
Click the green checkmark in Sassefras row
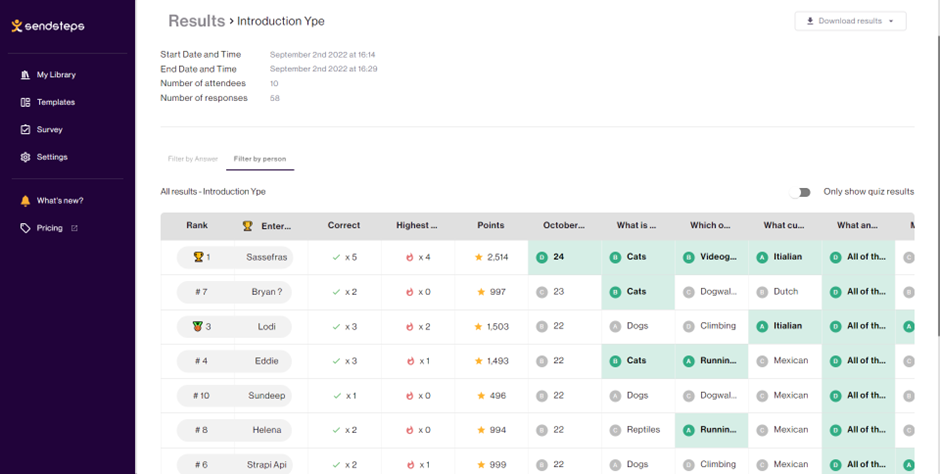coord(336,257)
